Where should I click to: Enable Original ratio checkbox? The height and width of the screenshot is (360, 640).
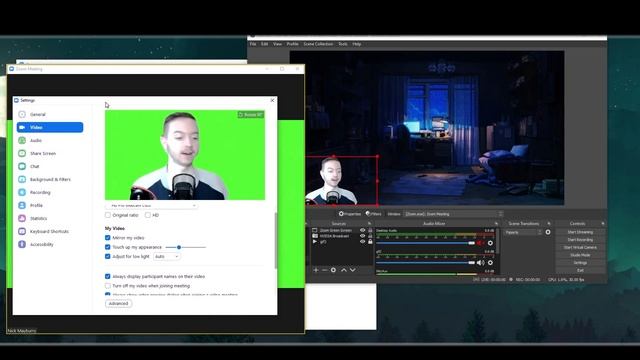[x=108, y=215]
